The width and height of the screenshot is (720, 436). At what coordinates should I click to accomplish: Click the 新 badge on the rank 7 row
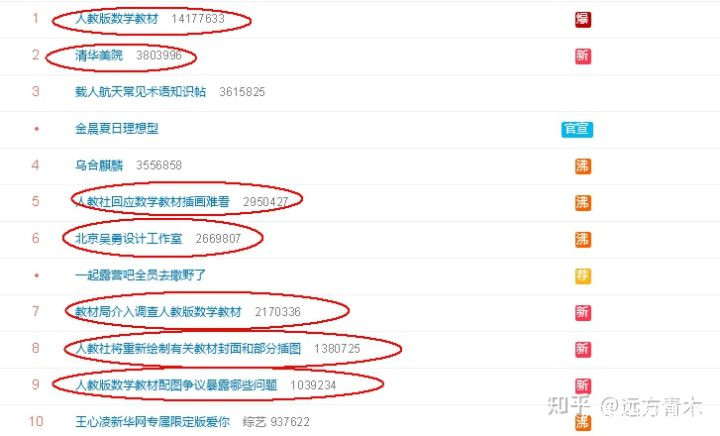coord(583,313)
